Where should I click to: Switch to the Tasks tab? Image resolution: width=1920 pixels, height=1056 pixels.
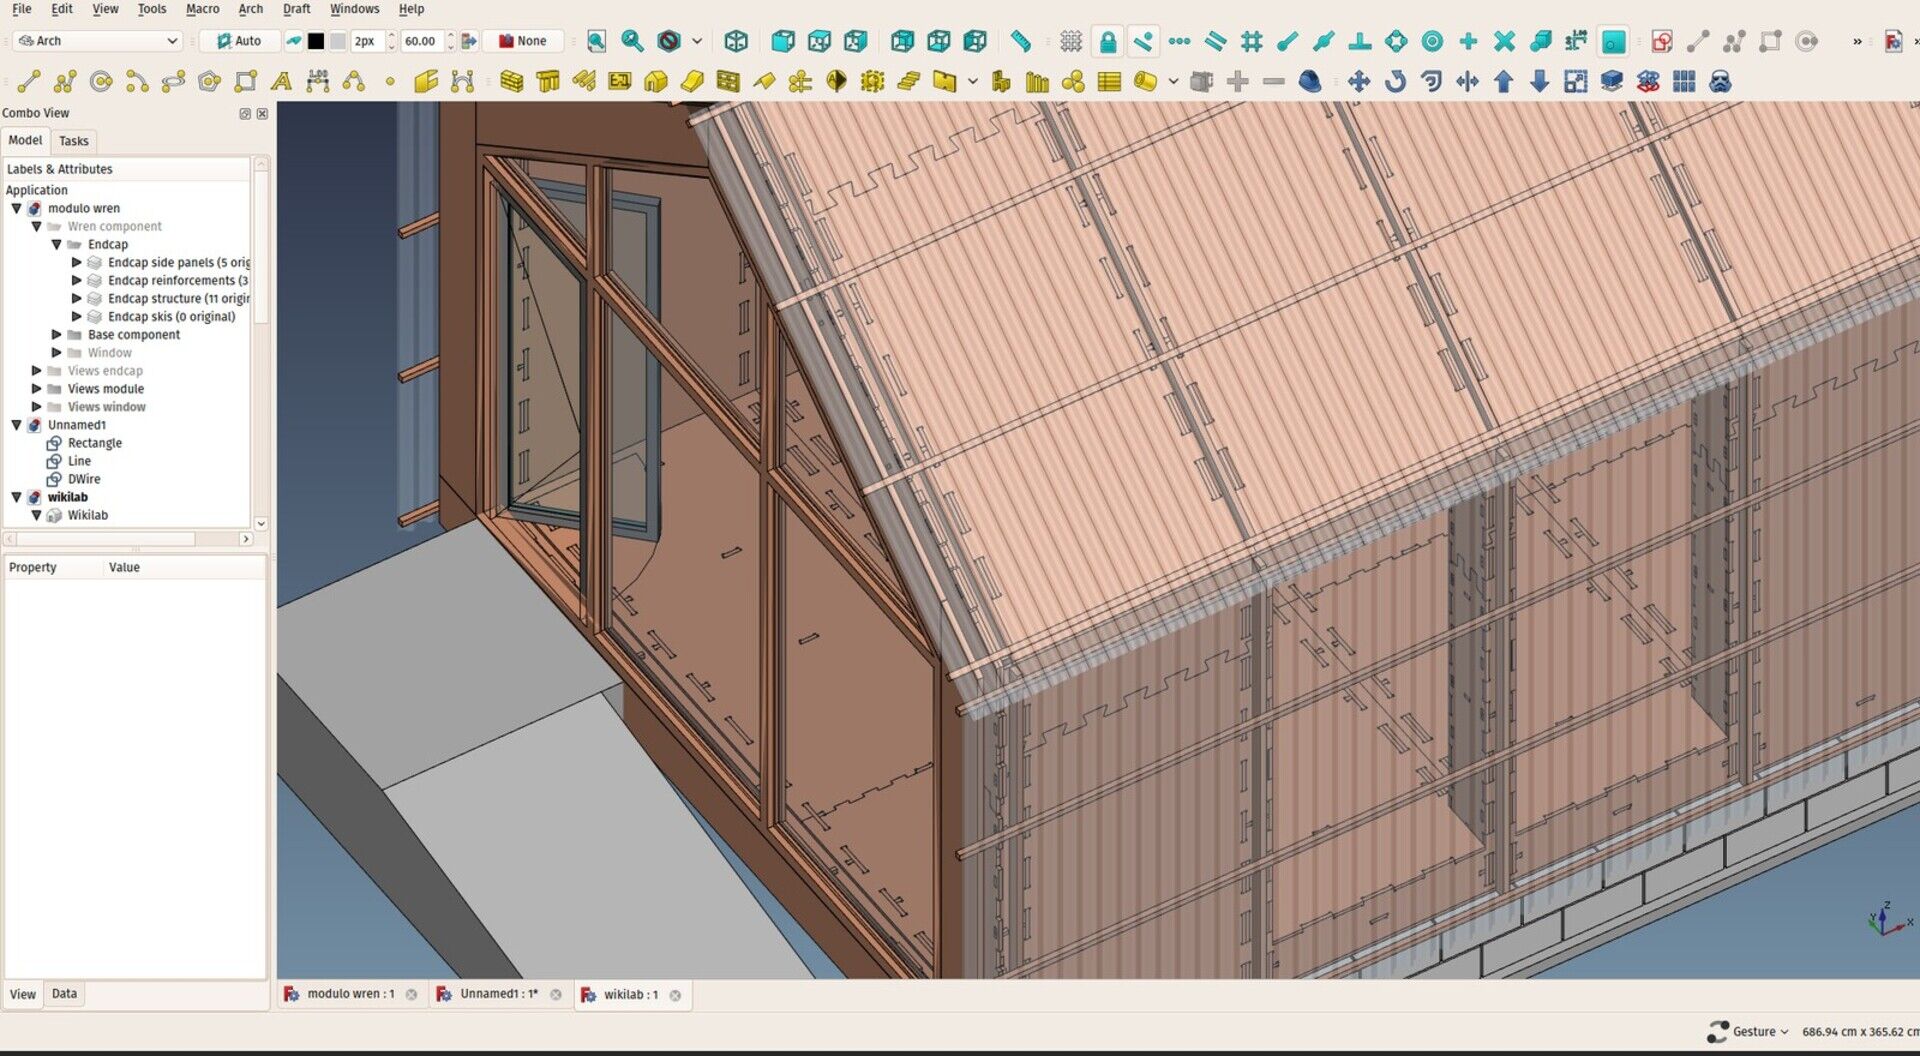[x=73, y=141]
